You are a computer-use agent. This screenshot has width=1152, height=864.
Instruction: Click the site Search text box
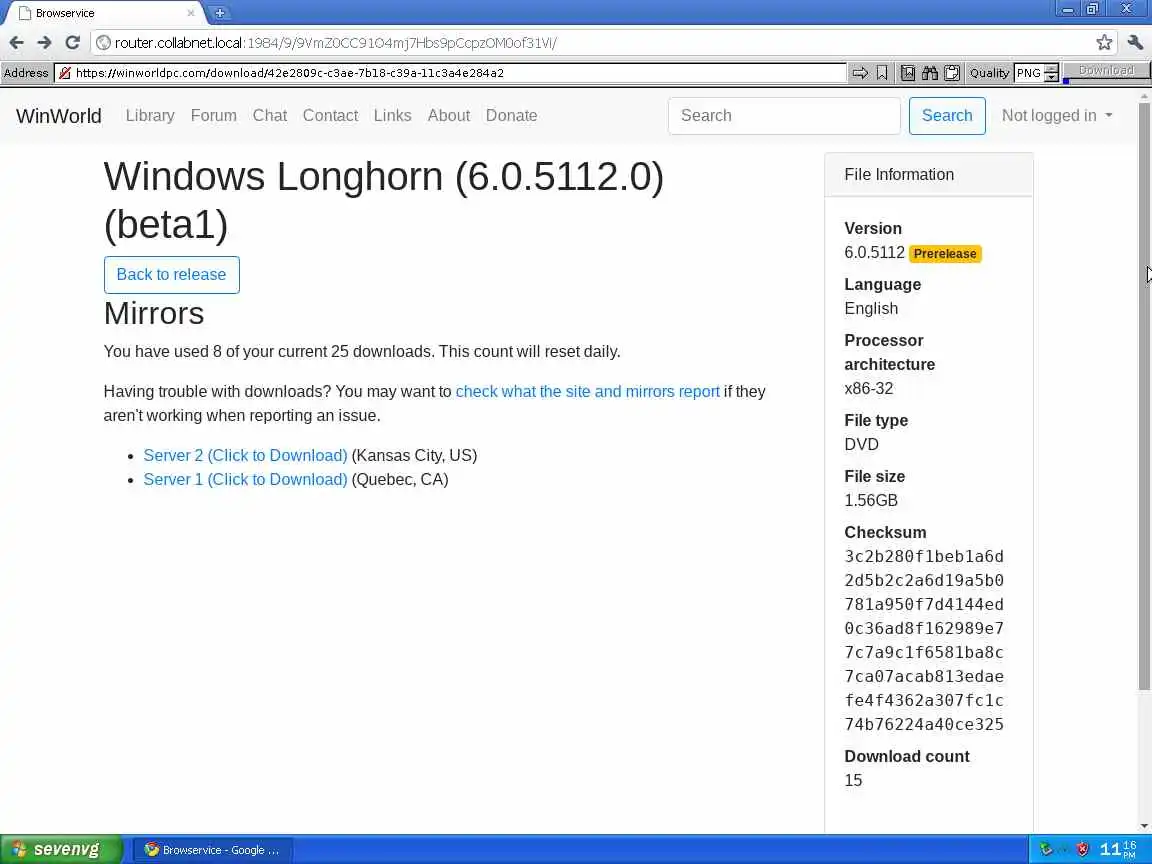click(x=784, y=115)
